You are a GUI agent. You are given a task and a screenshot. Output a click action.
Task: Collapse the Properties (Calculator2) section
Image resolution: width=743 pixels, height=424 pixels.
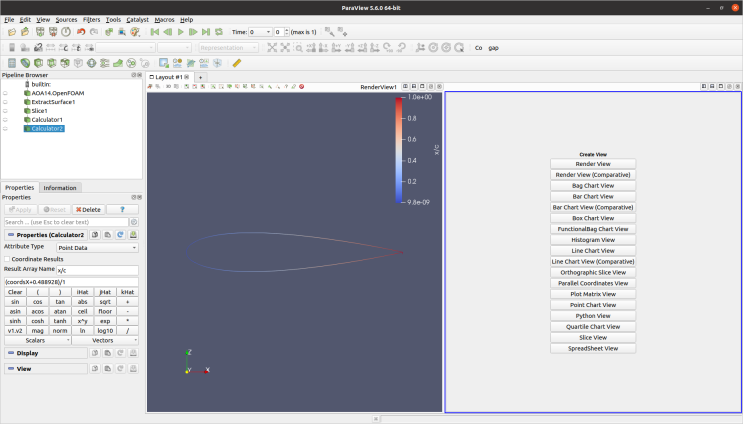click(x=46, y=235)
